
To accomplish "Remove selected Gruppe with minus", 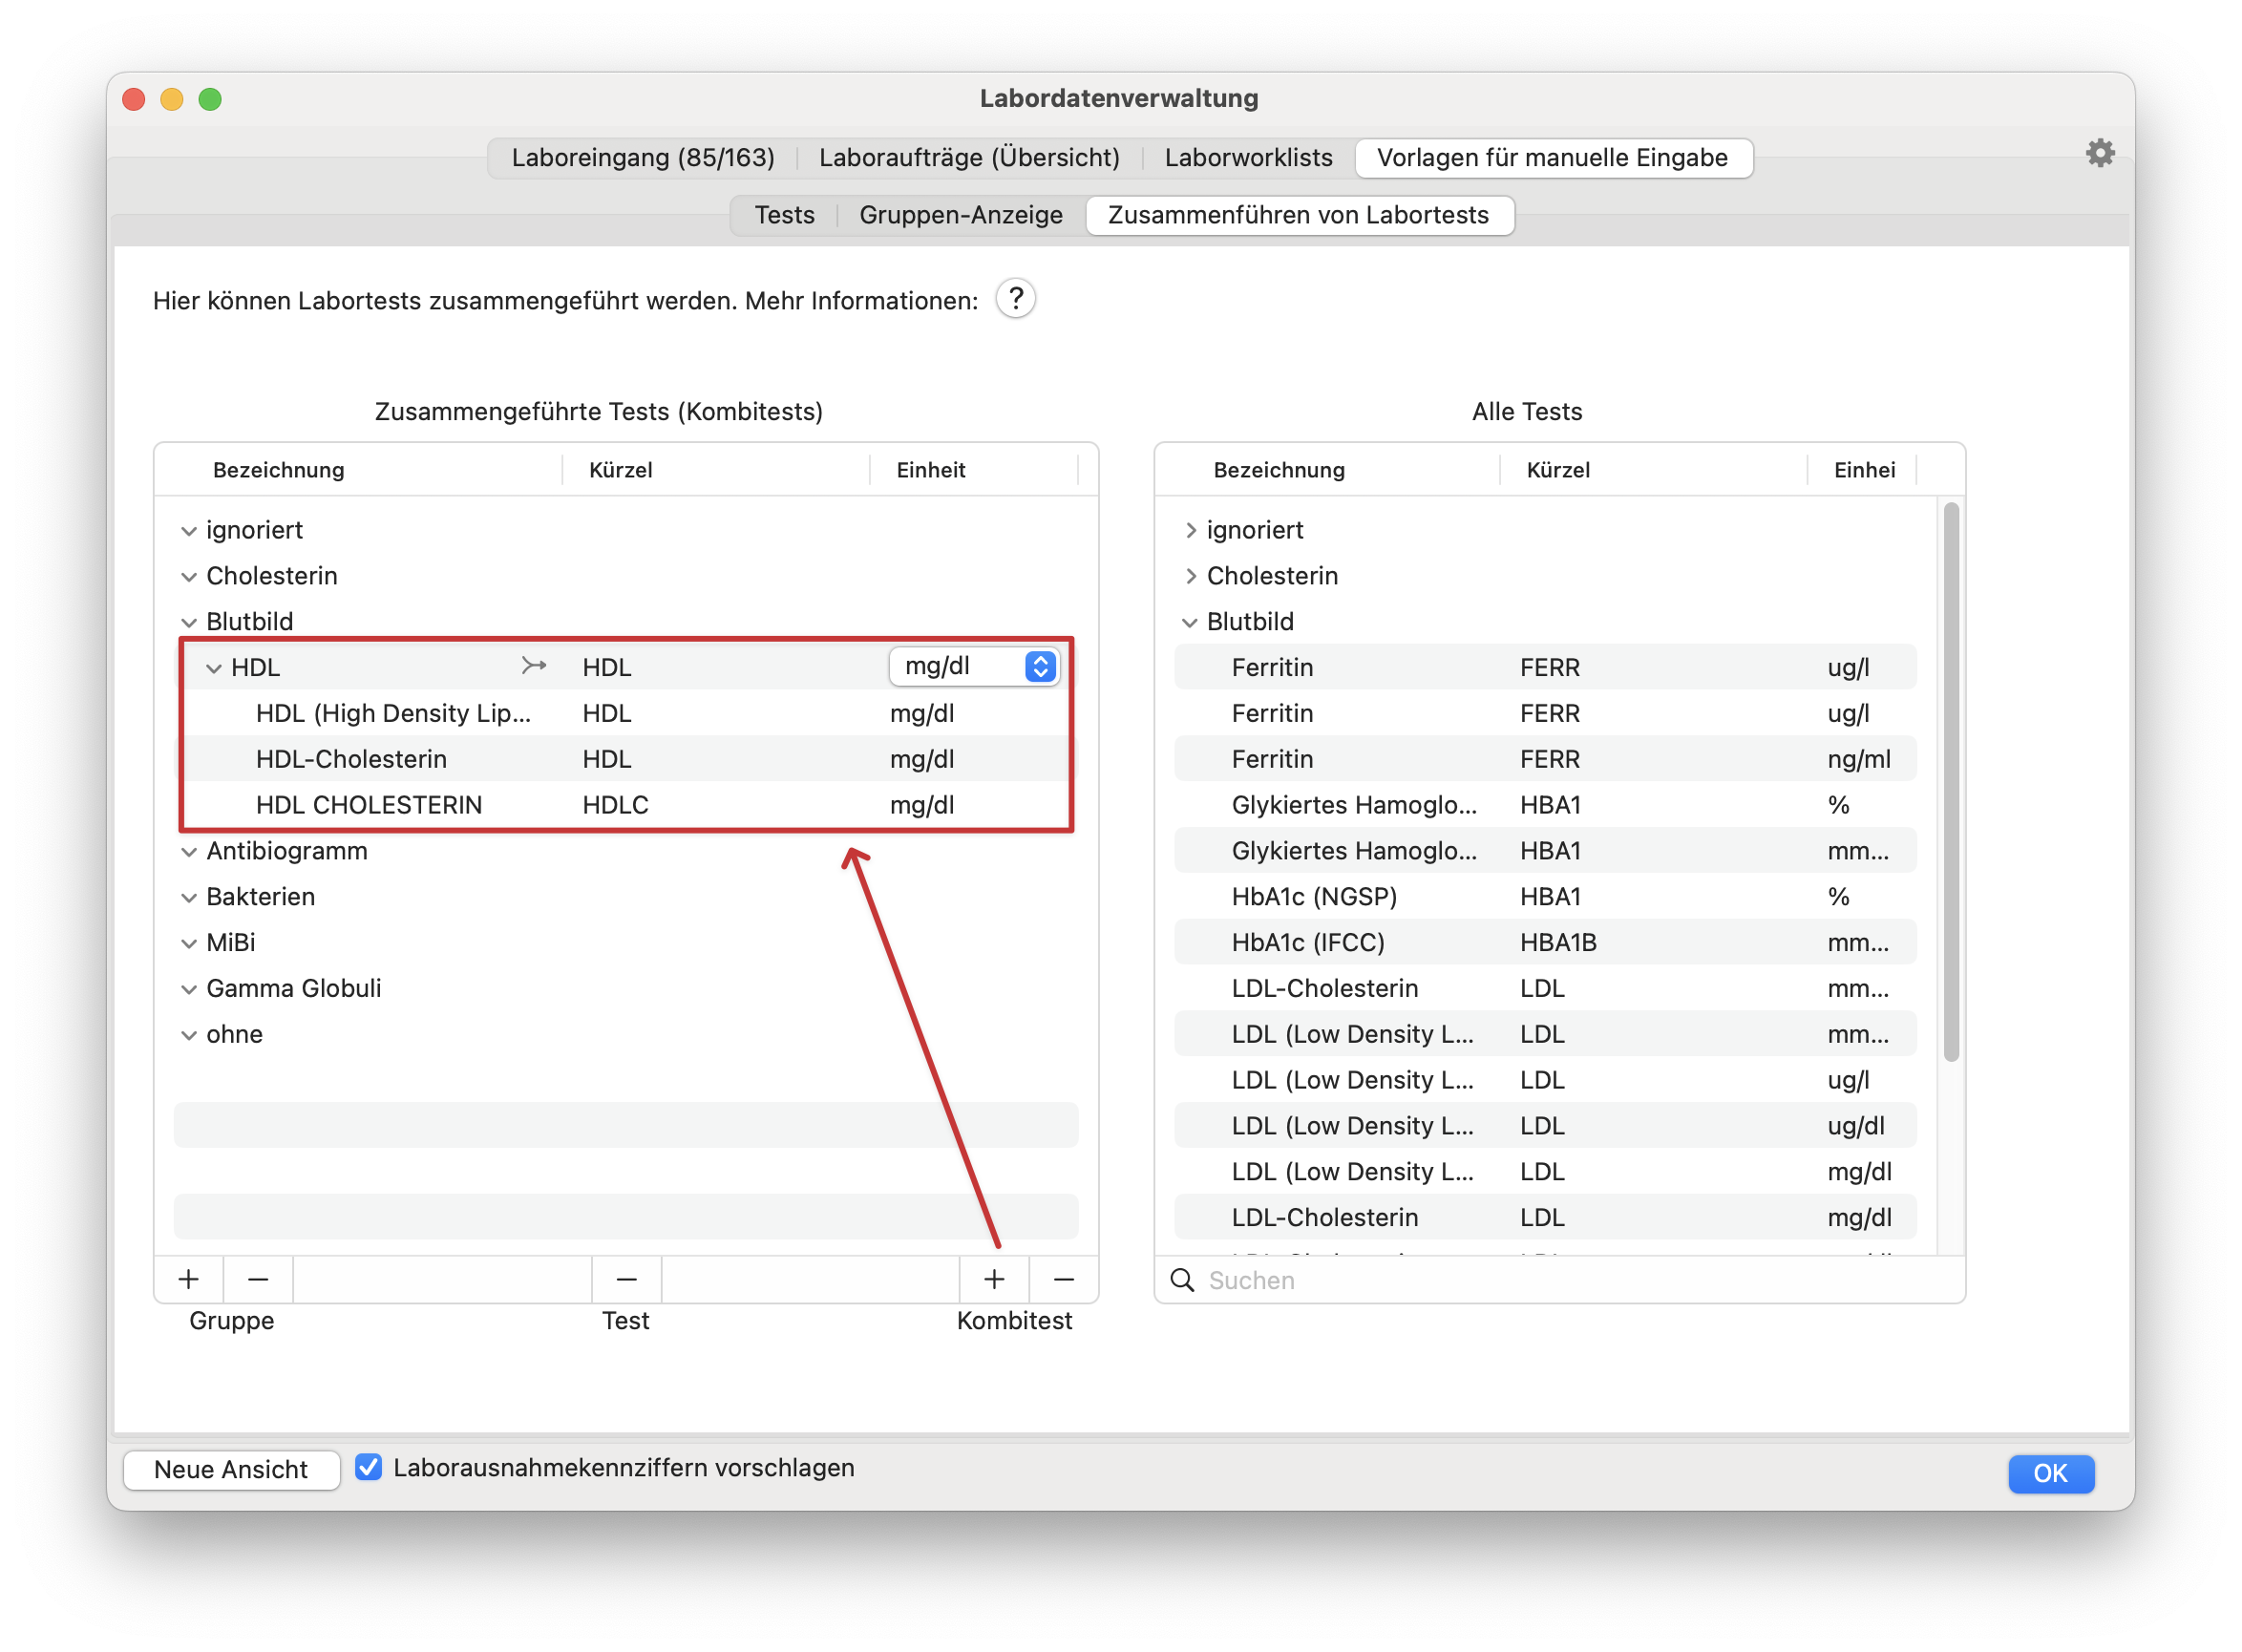I will point(258,1279).
